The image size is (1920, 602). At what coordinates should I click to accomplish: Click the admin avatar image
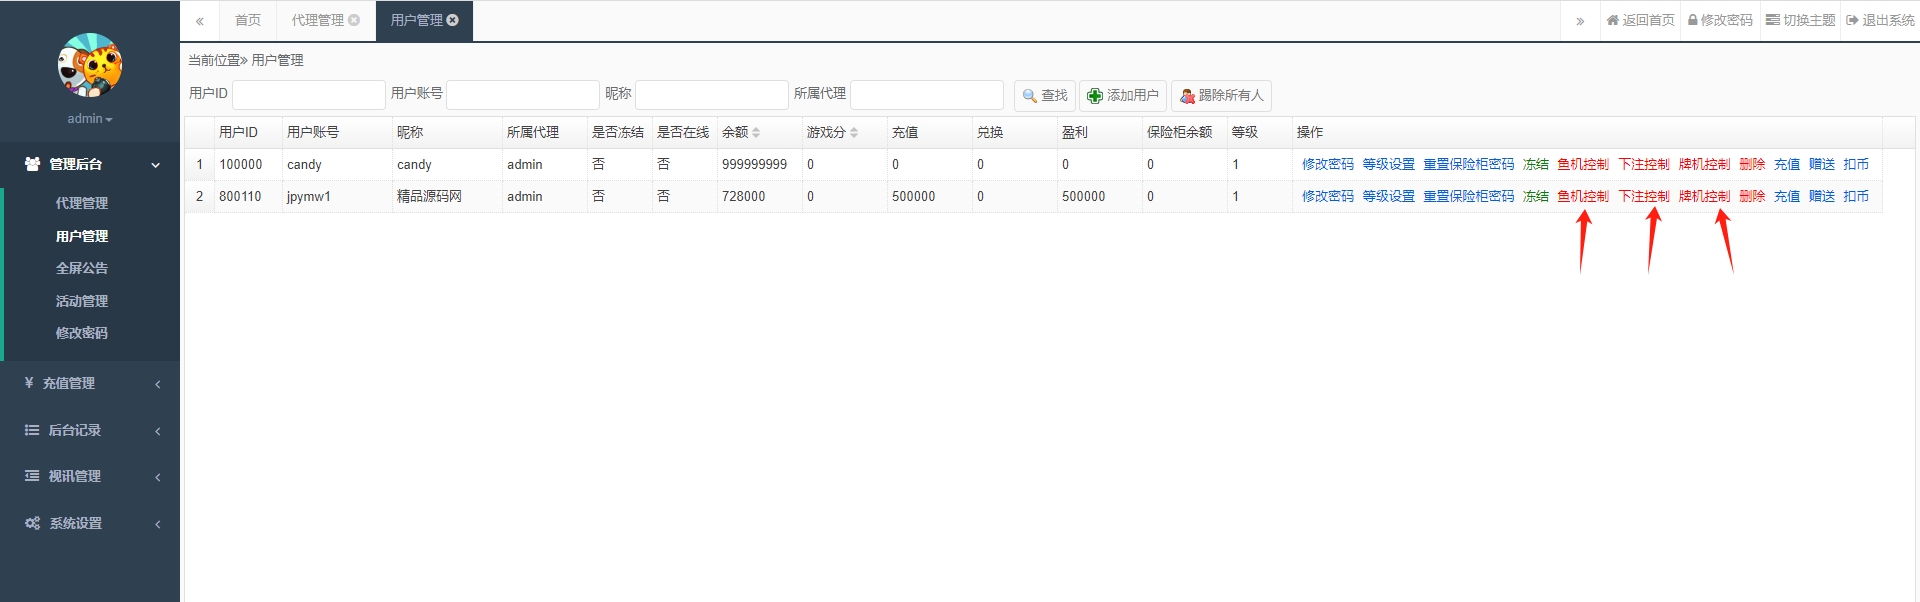[x=90, y=65]
